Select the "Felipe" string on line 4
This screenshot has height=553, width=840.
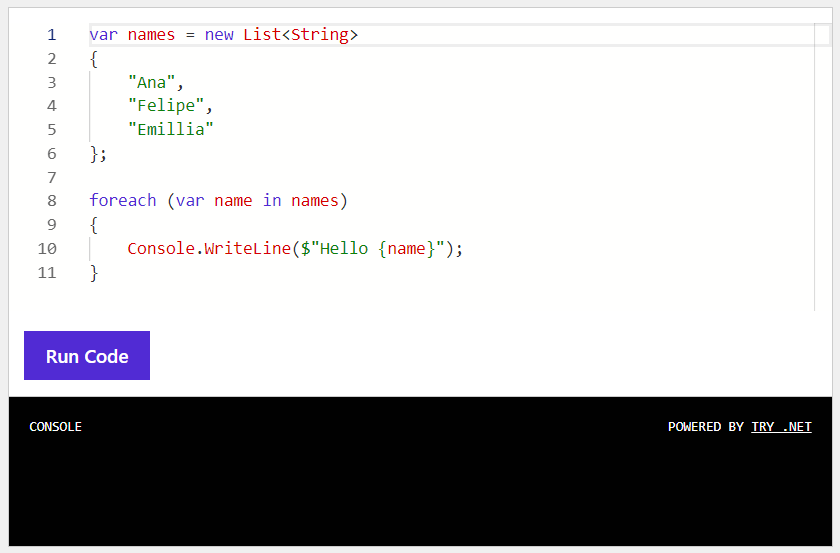pyautogui.click(x=166, y=106)
